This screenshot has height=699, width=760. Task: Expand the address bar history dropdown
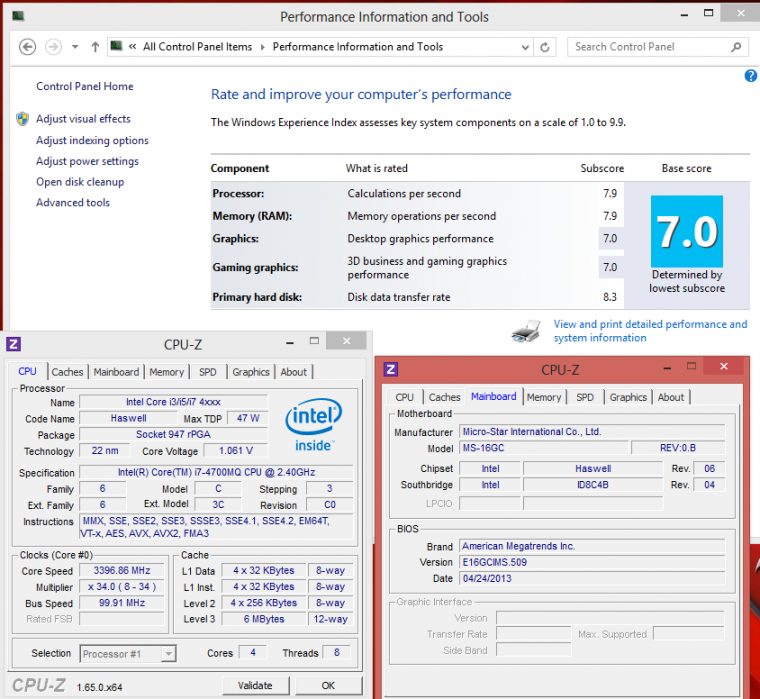coord(524,47)
